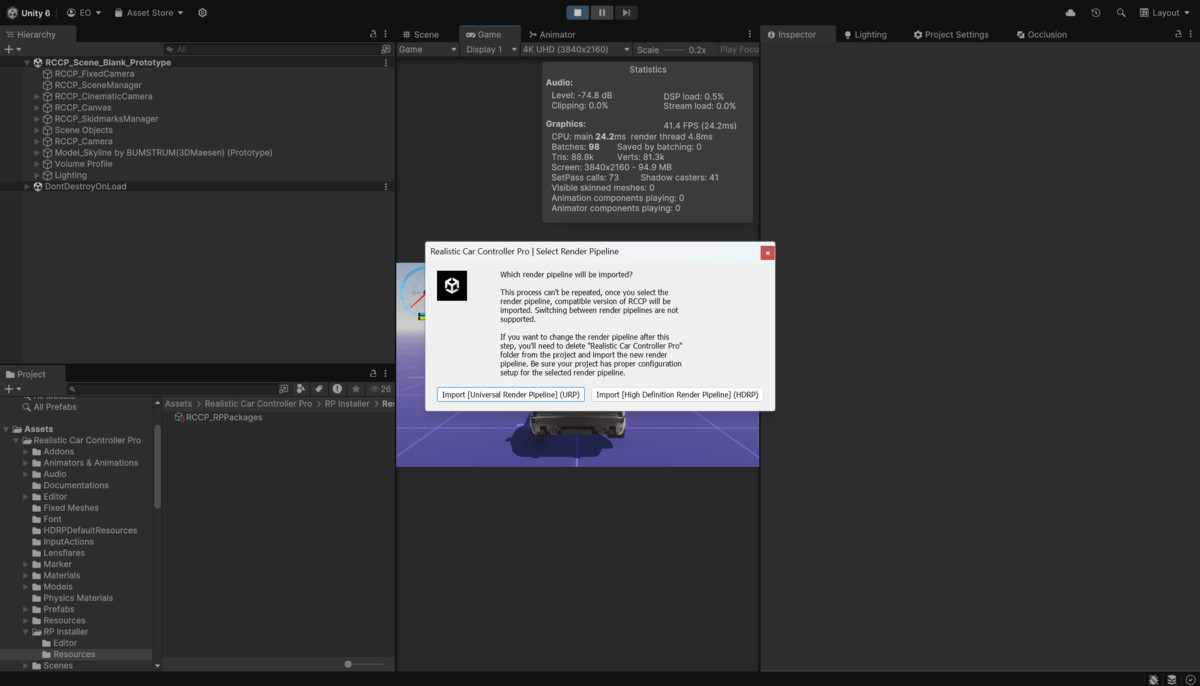The width and height of the screenshot is (1200, 686).
Task: Open the Unity Search magnifier in top toolbar
Action: coord(1121,13)
